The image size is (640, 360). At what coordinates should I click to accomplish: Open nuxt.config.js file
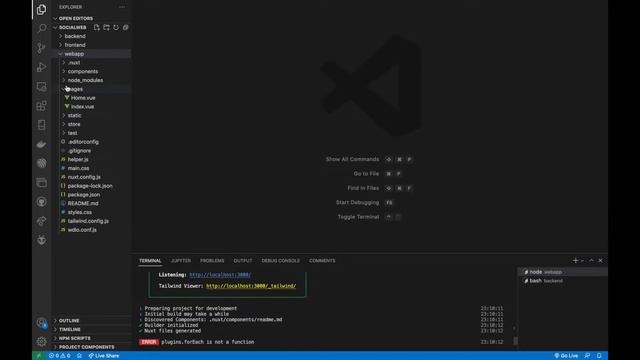tap(84, 177)
